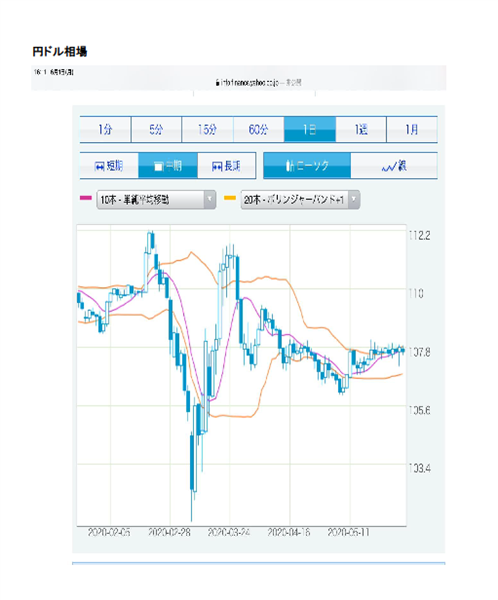Set chart range to 長期 long term
This screenshot has height=600, width=498.
click(227, 166)
